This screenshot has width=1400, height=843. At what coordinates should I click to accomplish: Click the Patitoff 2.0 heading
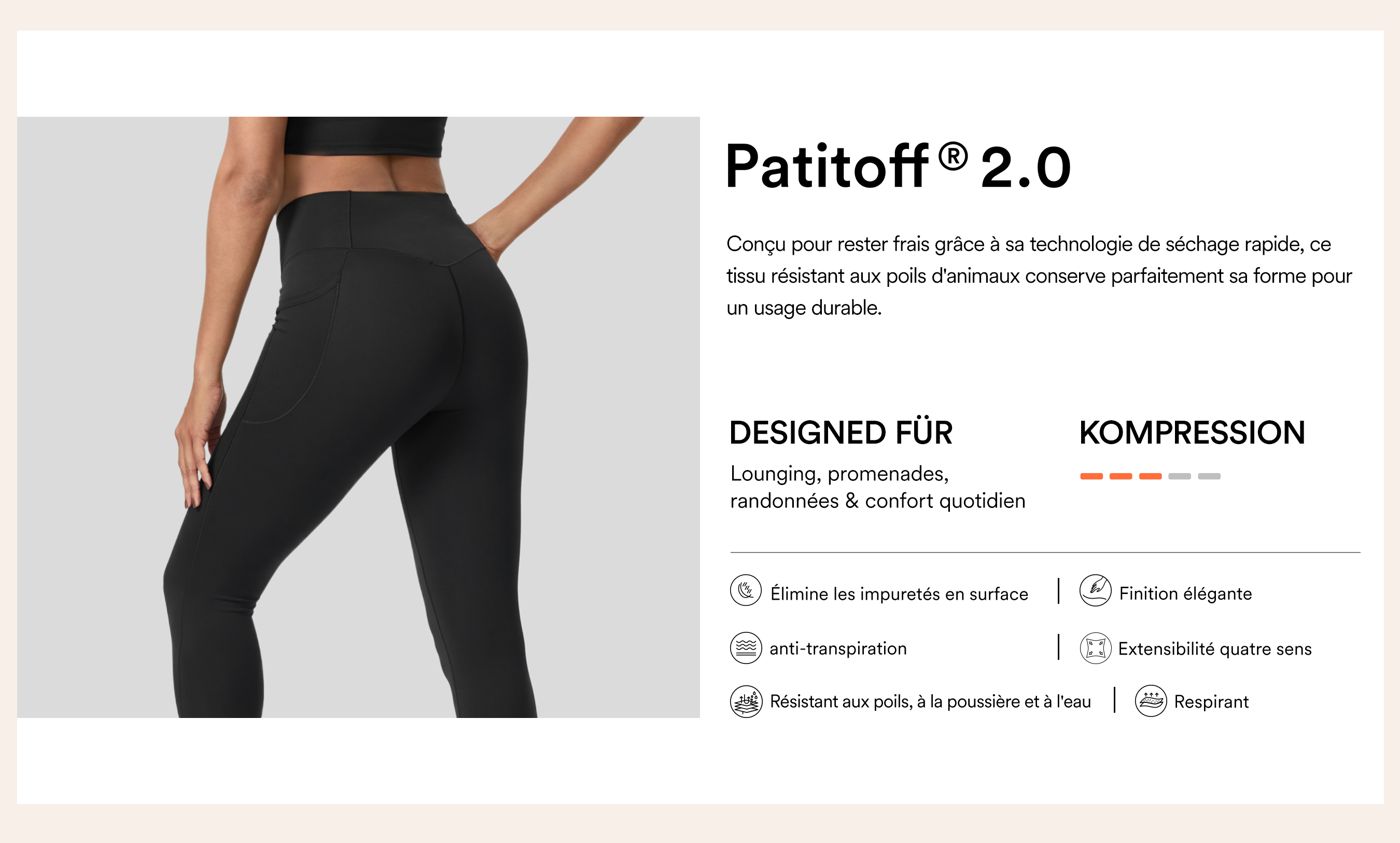click(897, 166)
